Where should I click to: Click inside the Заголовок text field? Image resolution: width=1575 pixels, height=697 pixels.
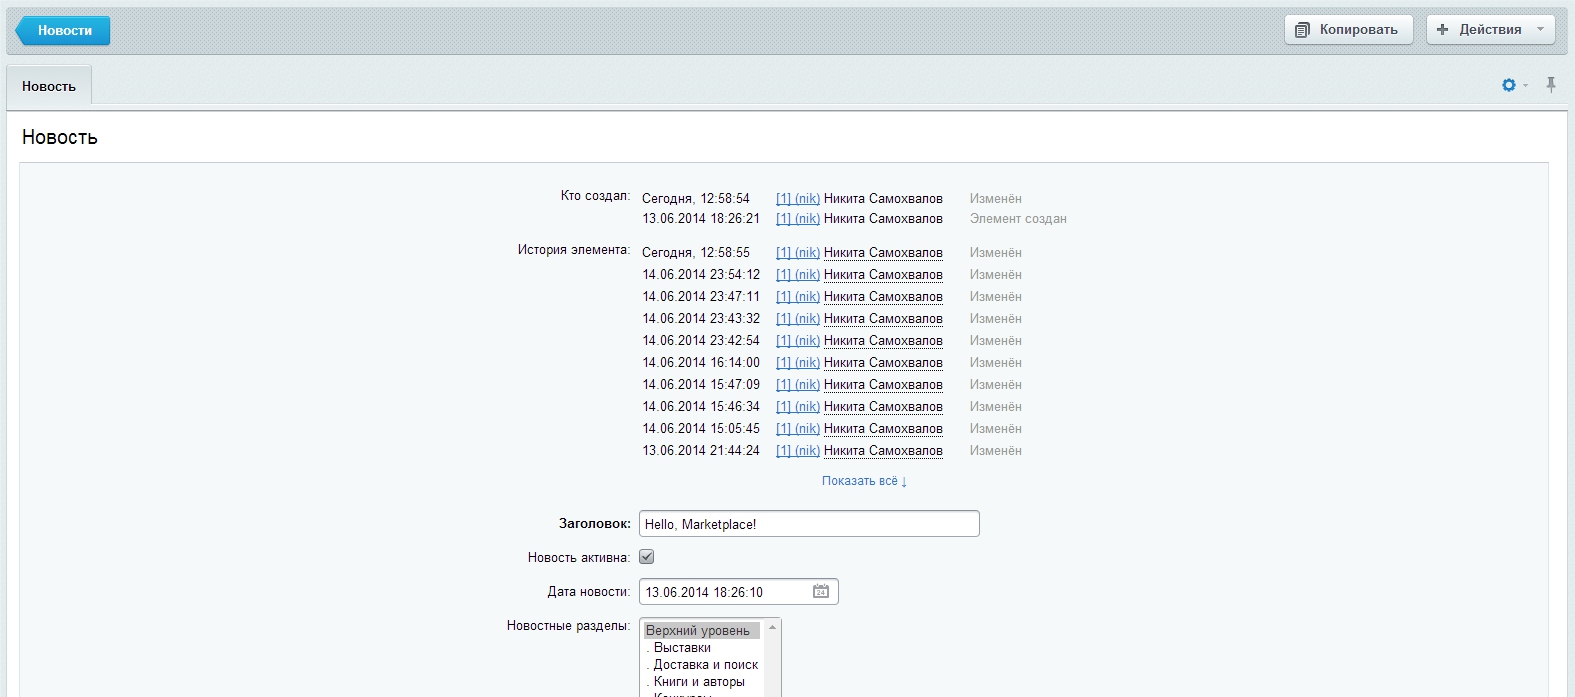click(808, 524)
